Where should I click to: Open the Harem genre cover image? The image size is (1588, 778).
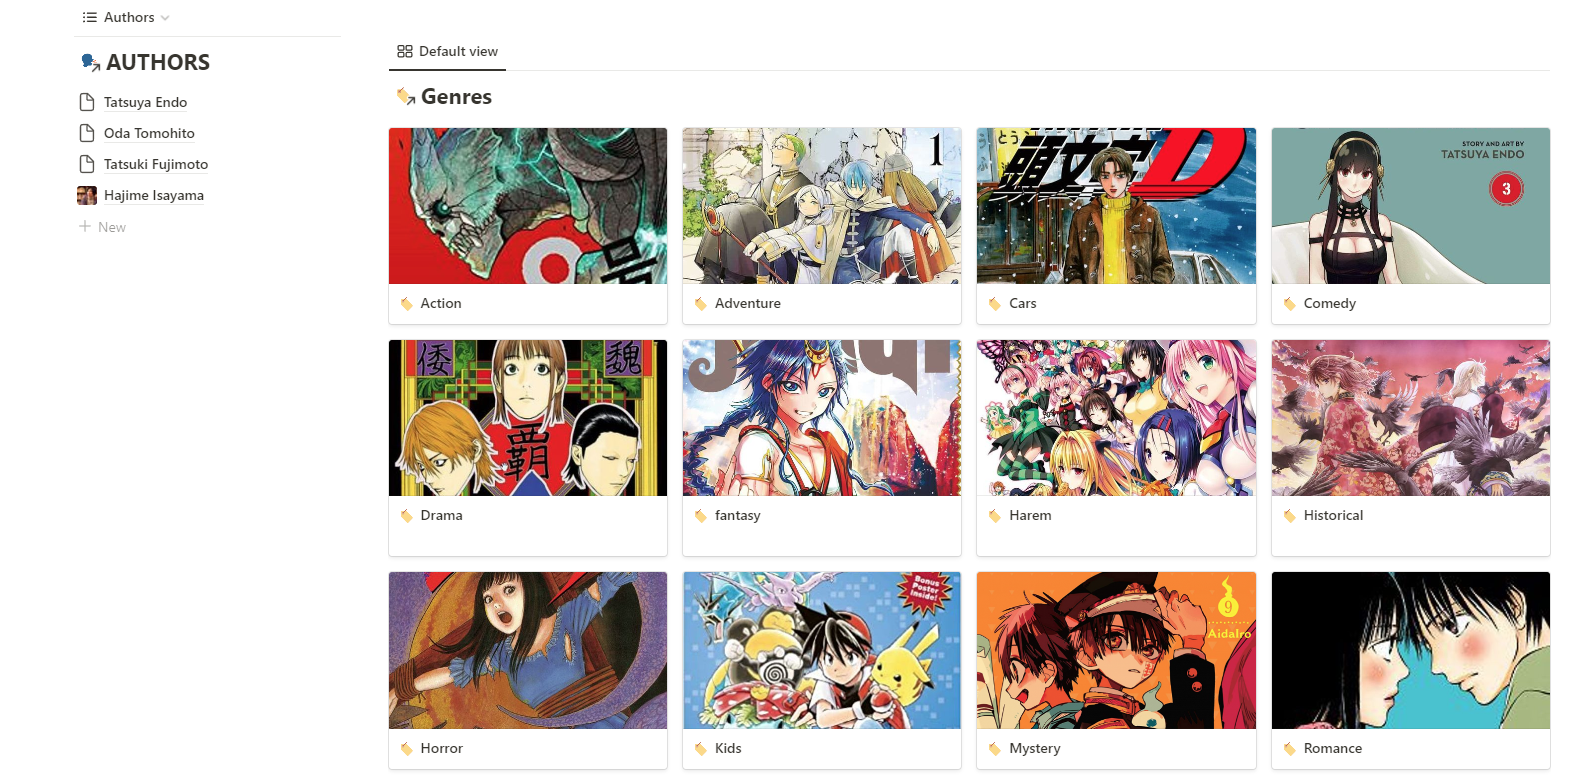click(x=1116, y=418)
